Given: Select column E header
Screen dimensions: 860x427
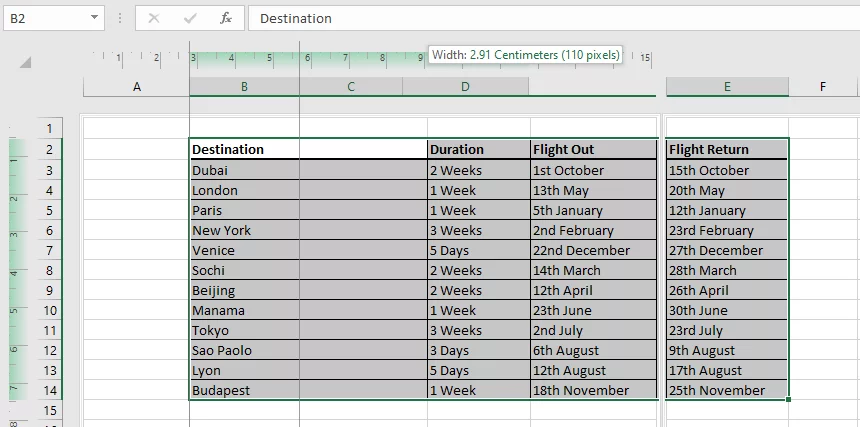Looking at the screenshot, I should (x=727, y=87).
